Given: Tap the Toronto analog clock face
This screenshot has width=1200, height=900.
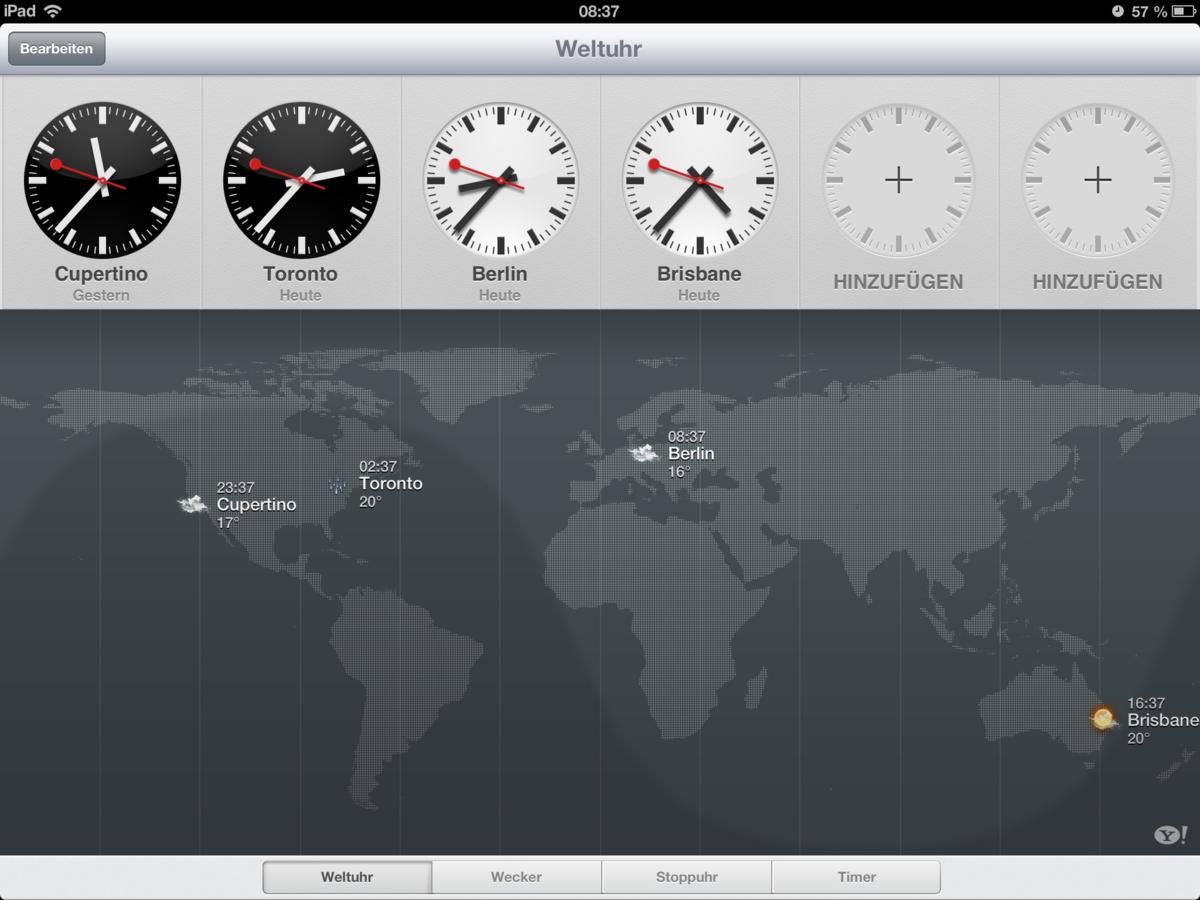Looking at the screenshot, I should 301,180.
